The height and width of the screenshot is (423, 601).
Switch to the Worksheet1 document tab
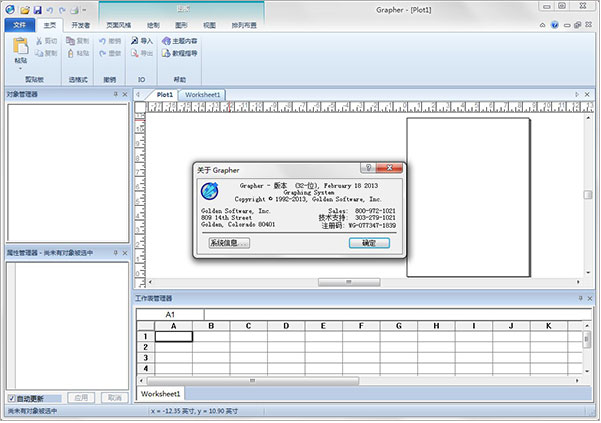[x=202, y=95]
